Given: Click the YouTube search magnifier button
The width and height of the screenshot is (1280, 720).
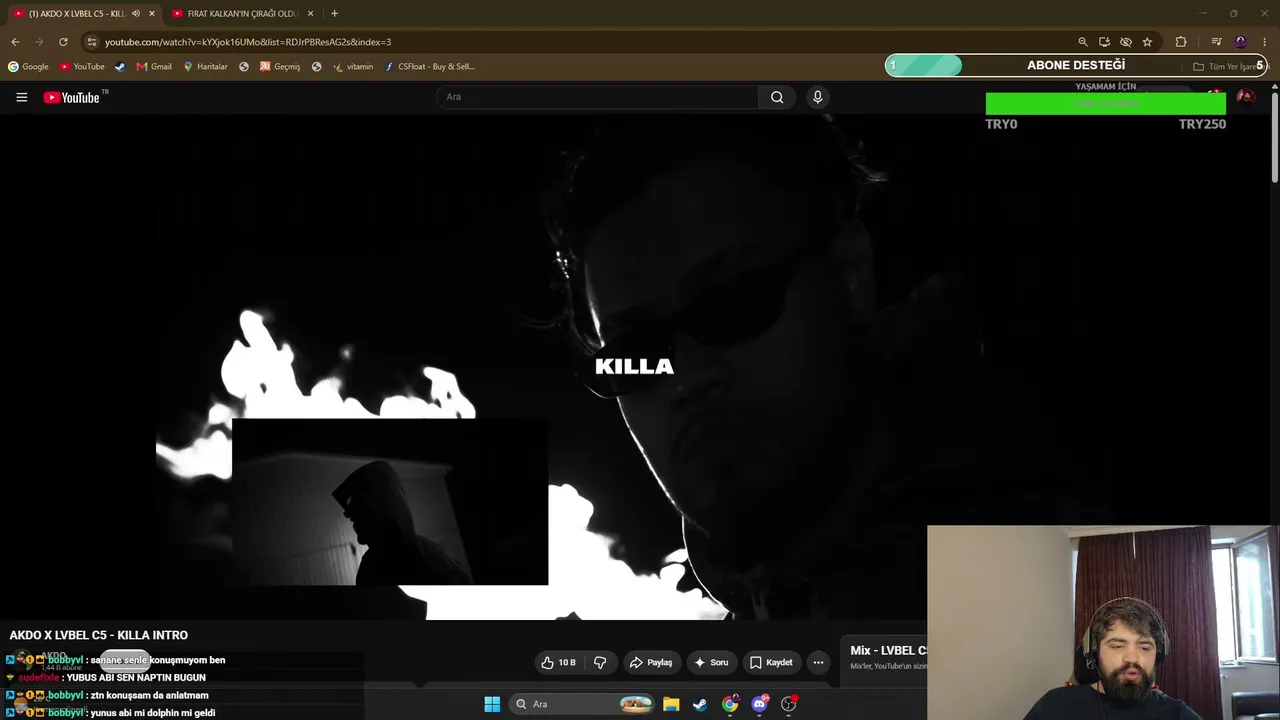Looking at the screenshot, I should click(777, 97).
